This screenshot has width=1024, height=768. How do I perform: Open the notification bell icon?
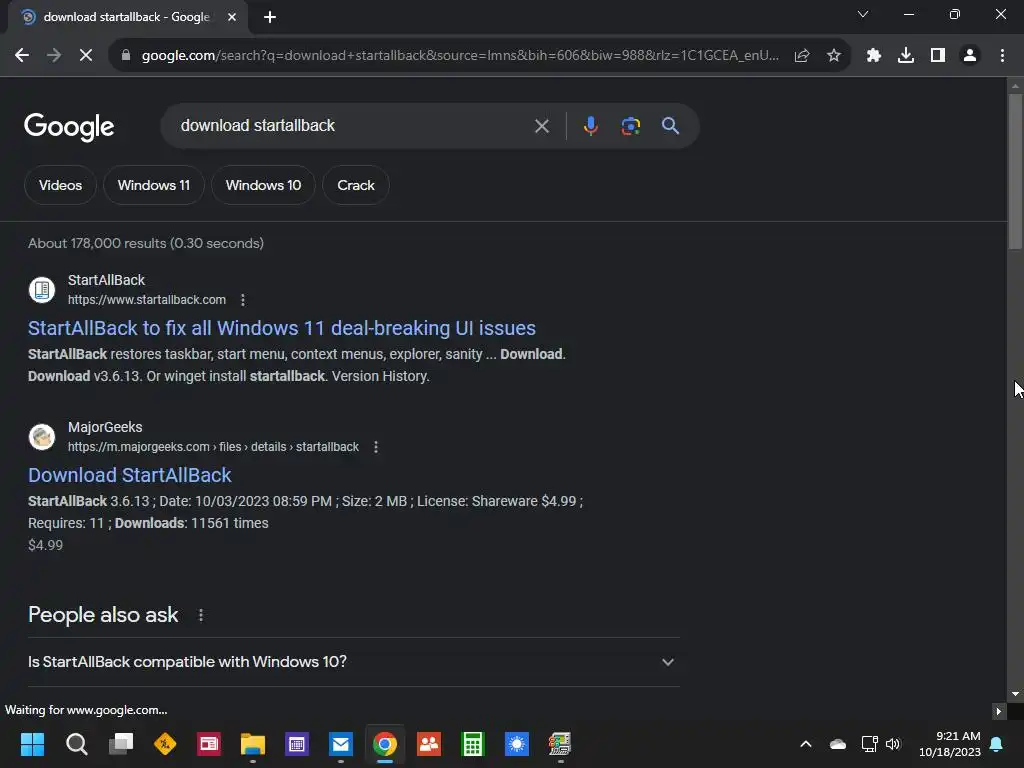[997, 744]
